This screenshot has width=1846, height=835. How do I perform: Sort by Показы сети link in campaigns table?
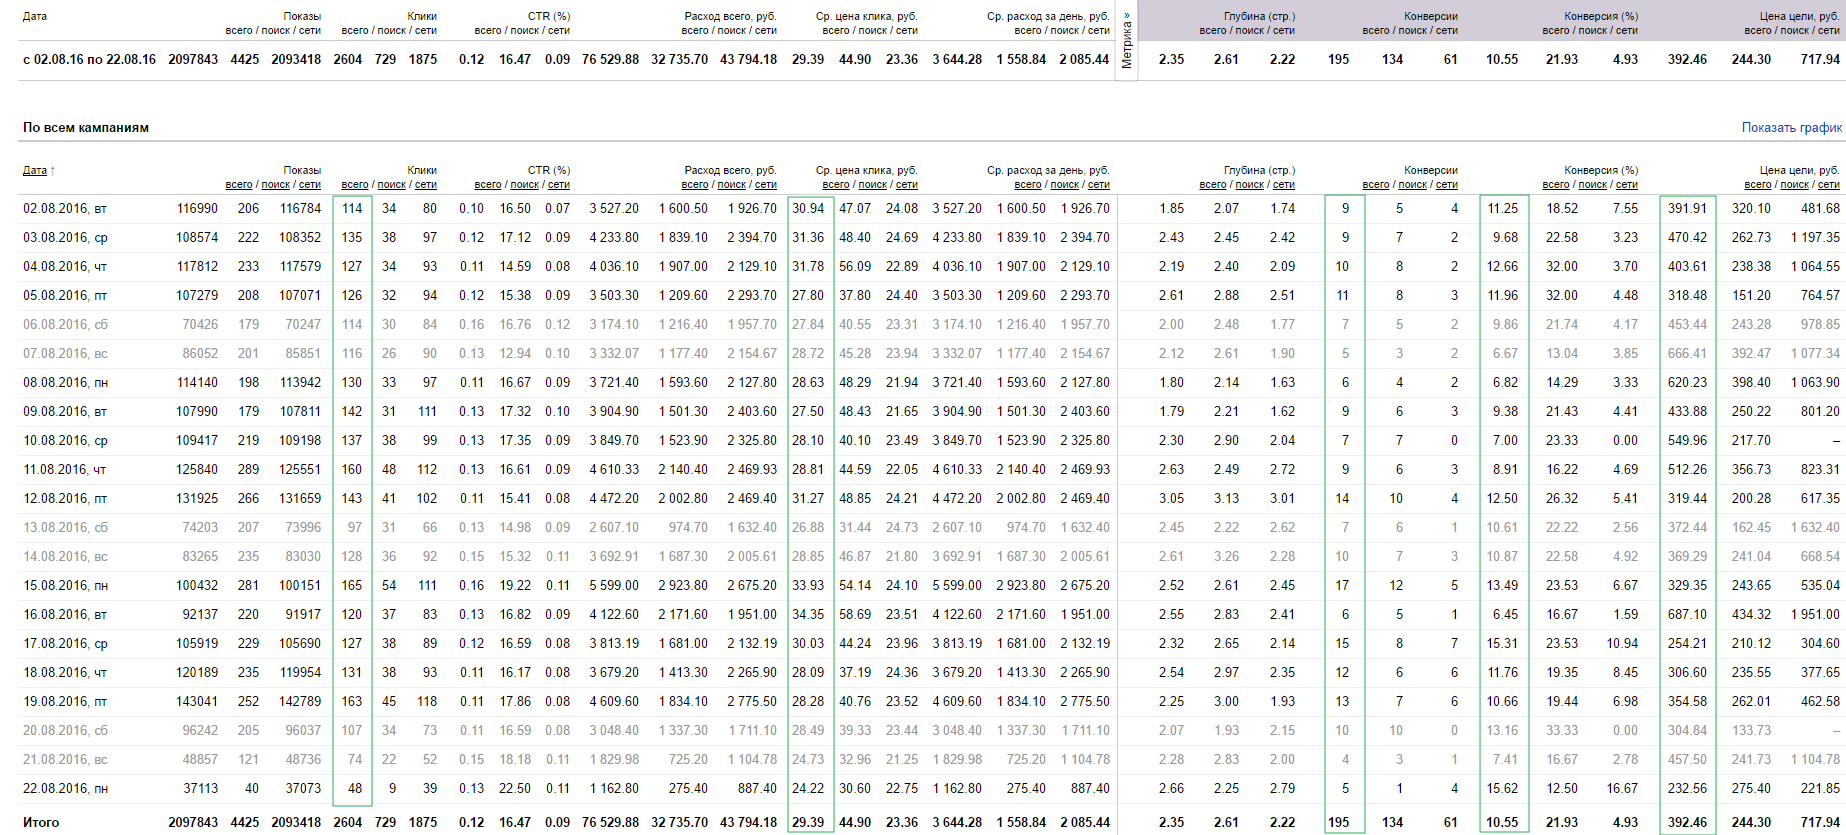pyautogui.click(x=310, y=185)
